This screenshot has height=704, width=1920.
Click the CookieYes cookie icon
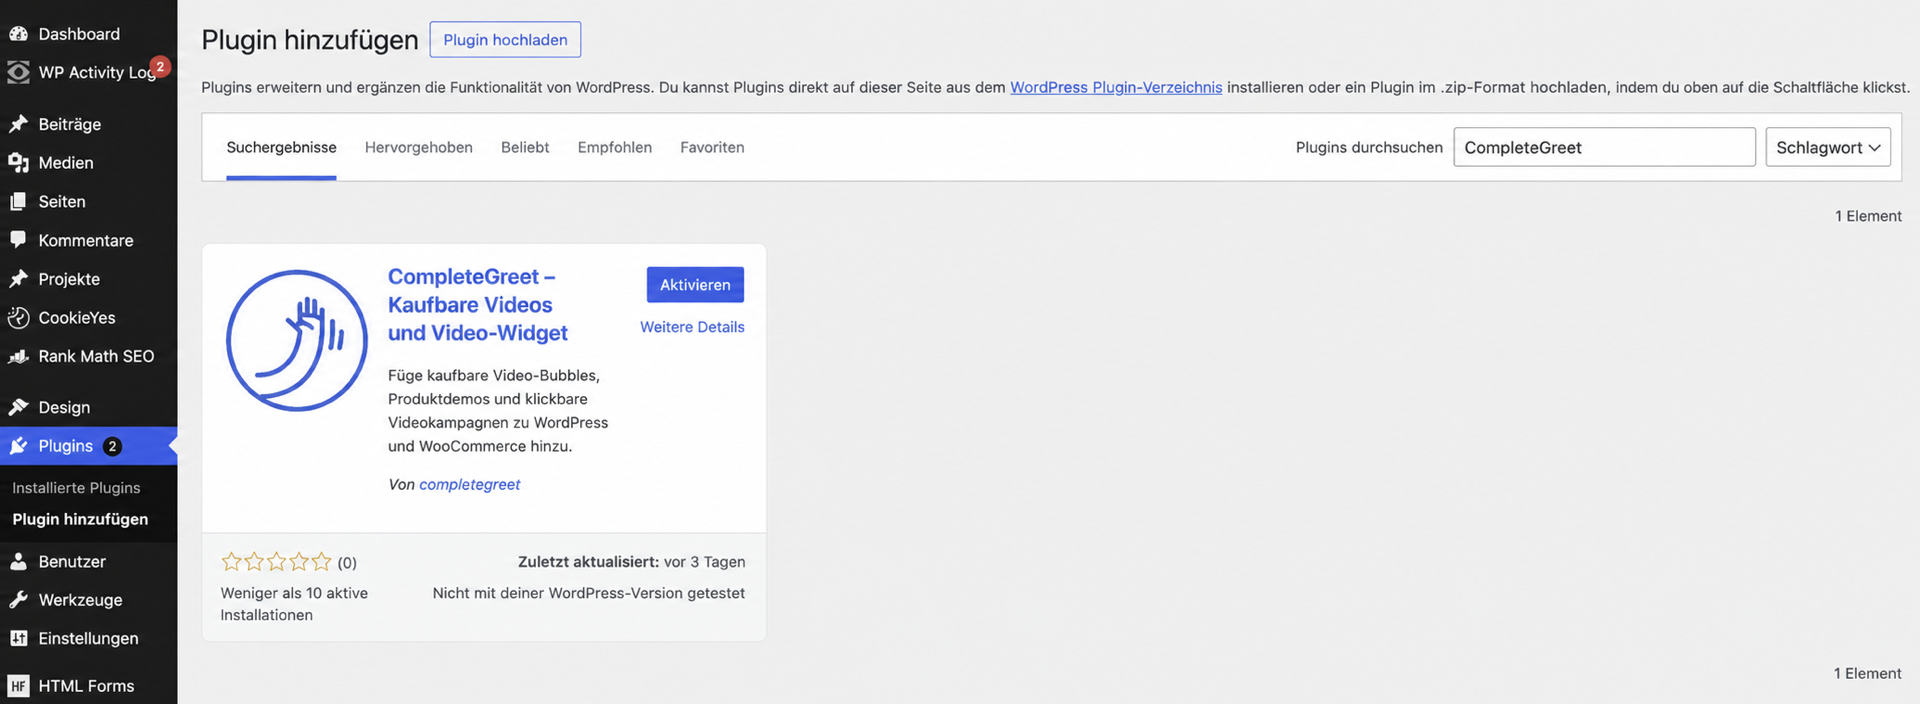tap(18, 318)
